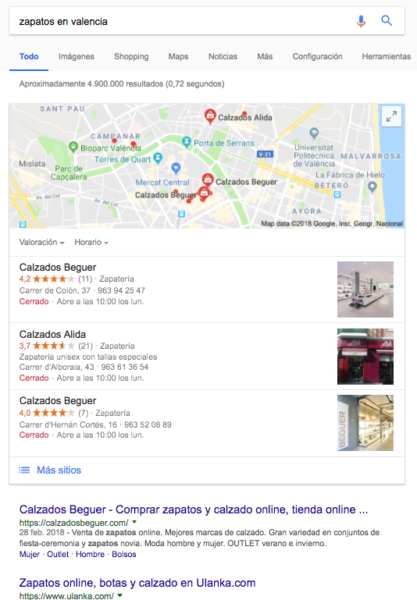Screen dimensions: 417x600
Task: Expand the calzadosbeguer.com URL arrow menu
Action: pyautogui.click(x=134, y=522)
